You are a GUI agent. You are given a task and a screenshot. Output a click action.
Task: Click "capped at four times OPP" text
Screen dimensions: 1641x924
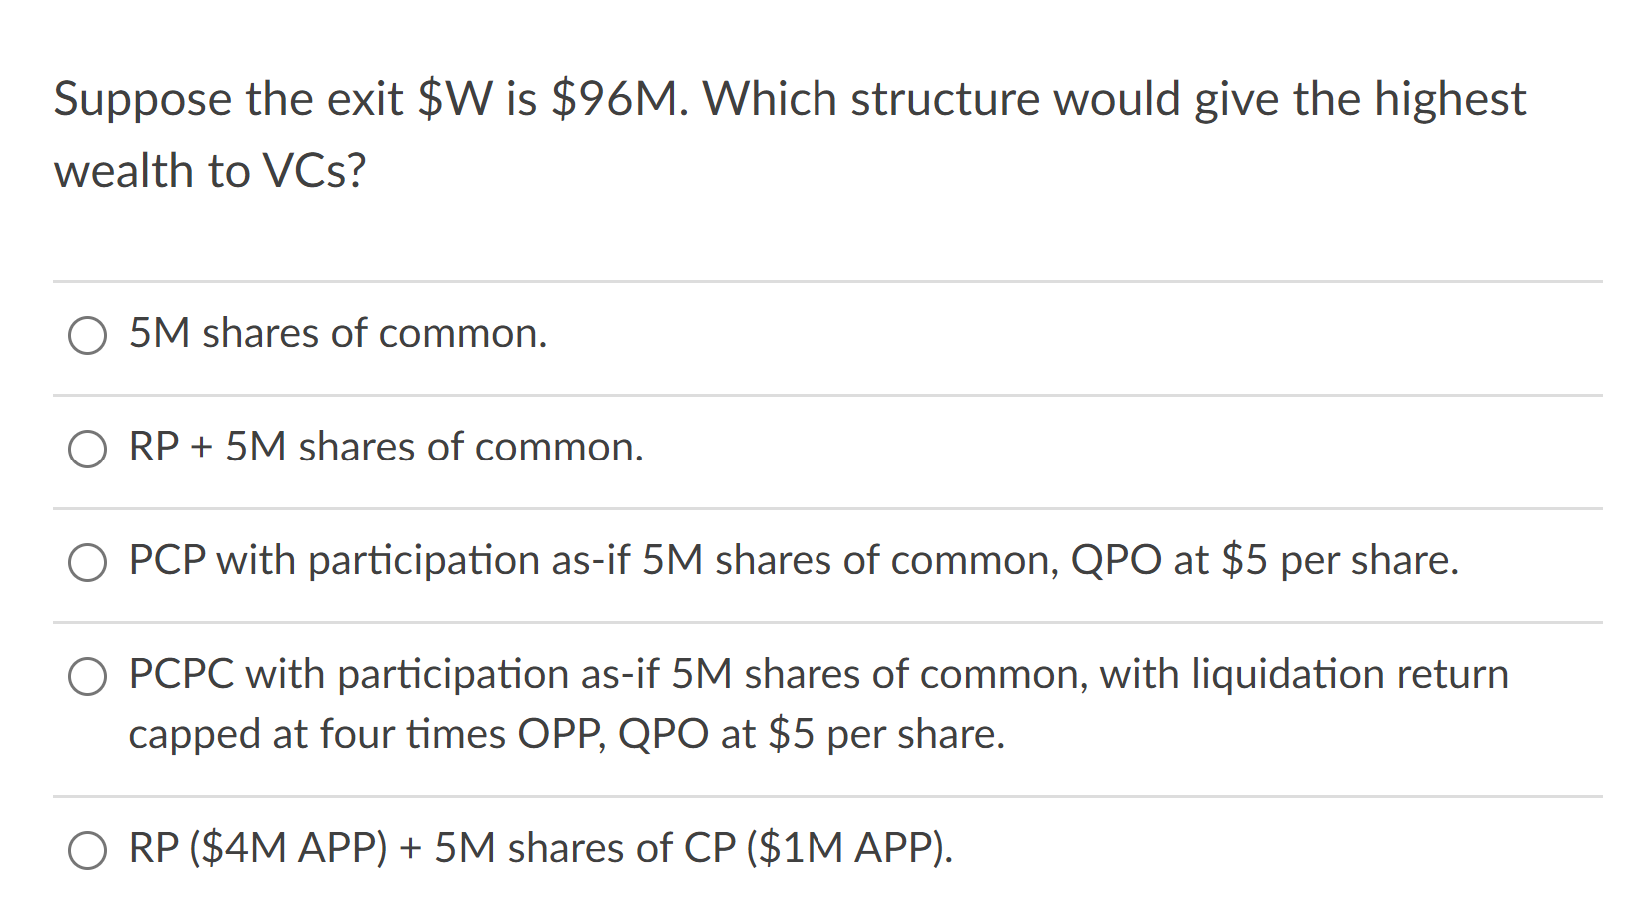click(x=360, y=734)
